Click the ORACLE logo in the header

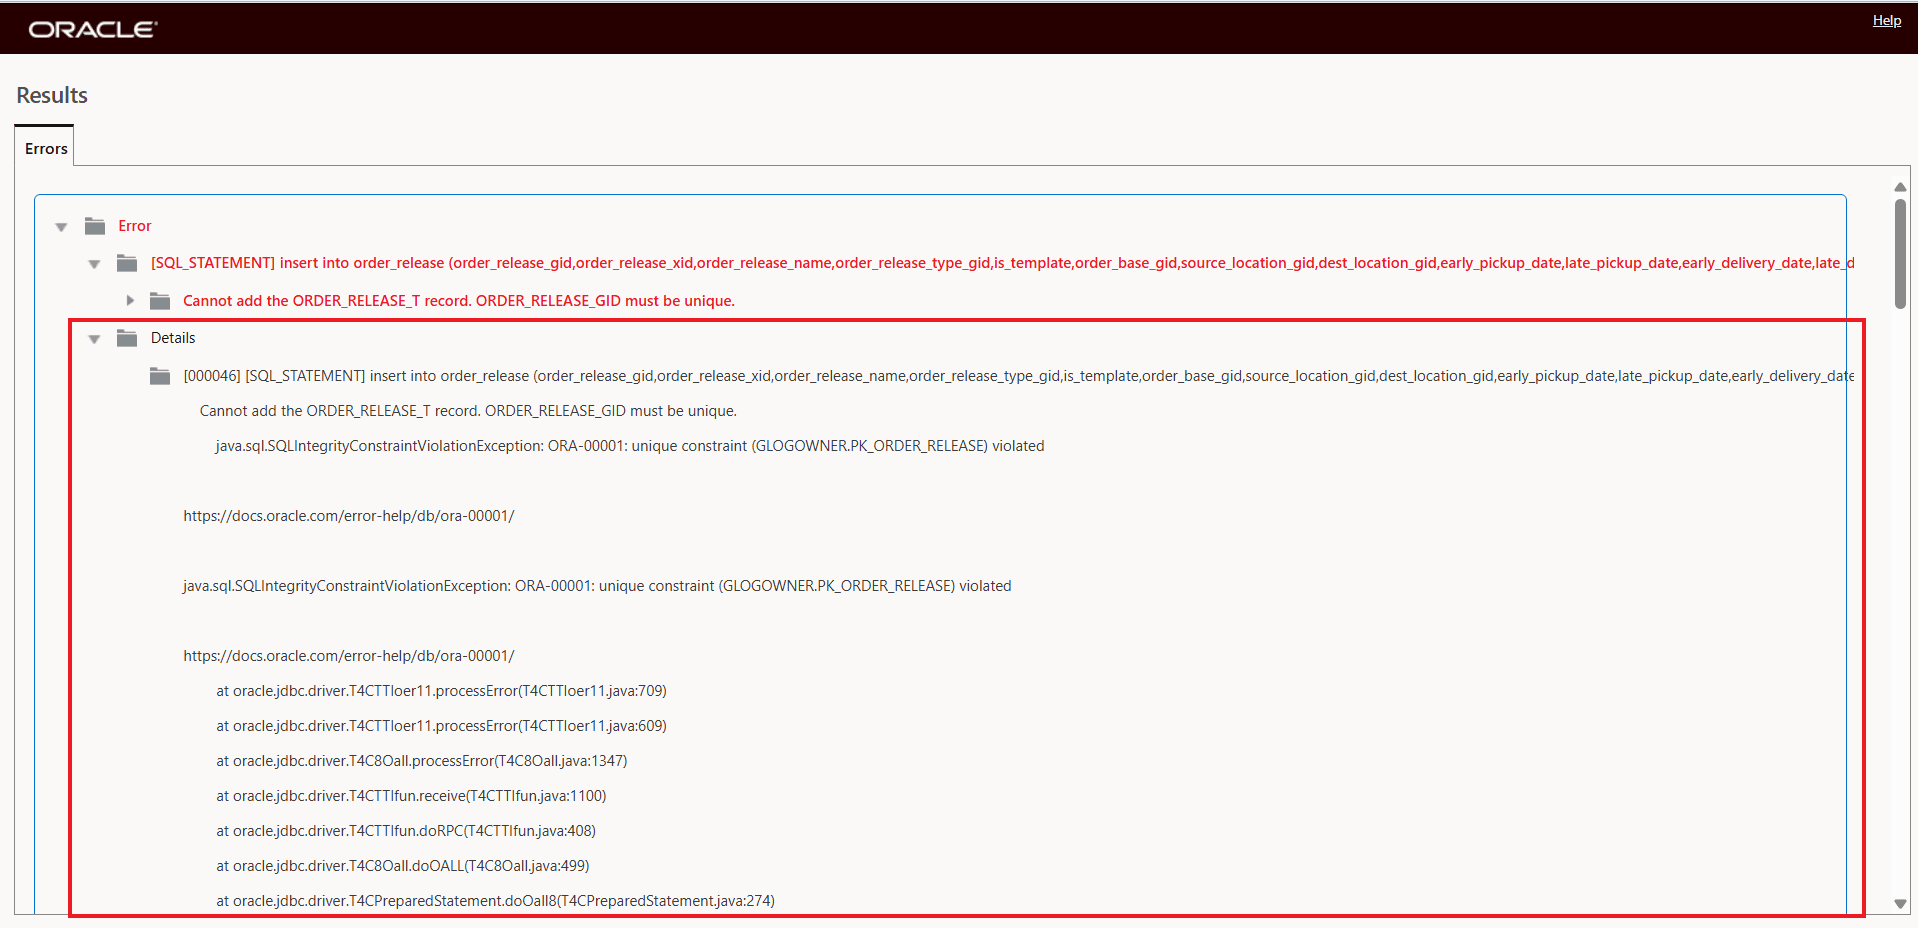91,27
